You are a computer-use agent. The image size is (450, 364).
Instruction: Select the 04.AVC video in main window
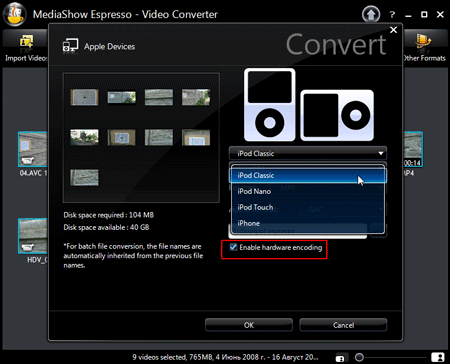tap(33, 149)
